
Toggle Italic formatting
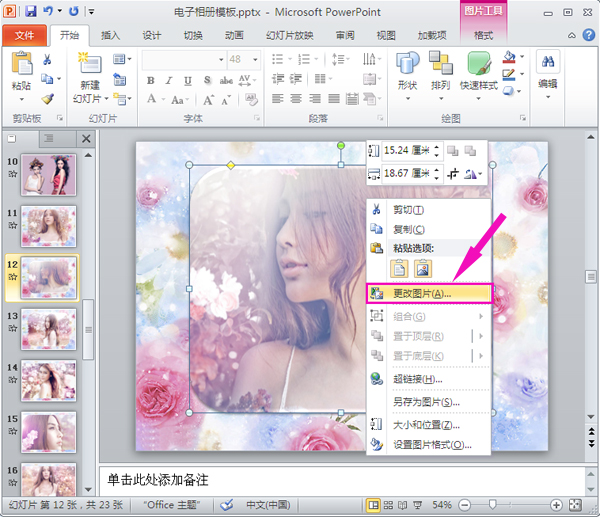coord(169,80)
